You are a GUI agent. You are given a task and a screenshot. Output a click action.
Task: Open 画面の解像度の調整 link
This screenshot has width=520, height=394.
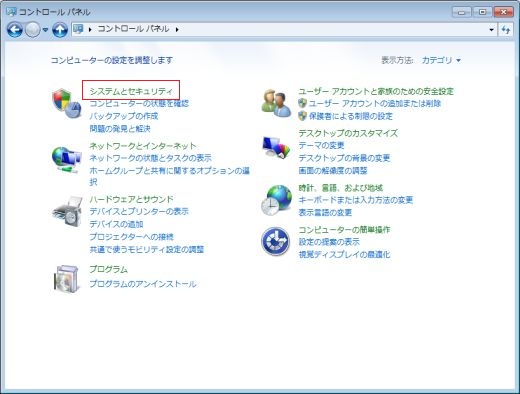pos(333,170)
